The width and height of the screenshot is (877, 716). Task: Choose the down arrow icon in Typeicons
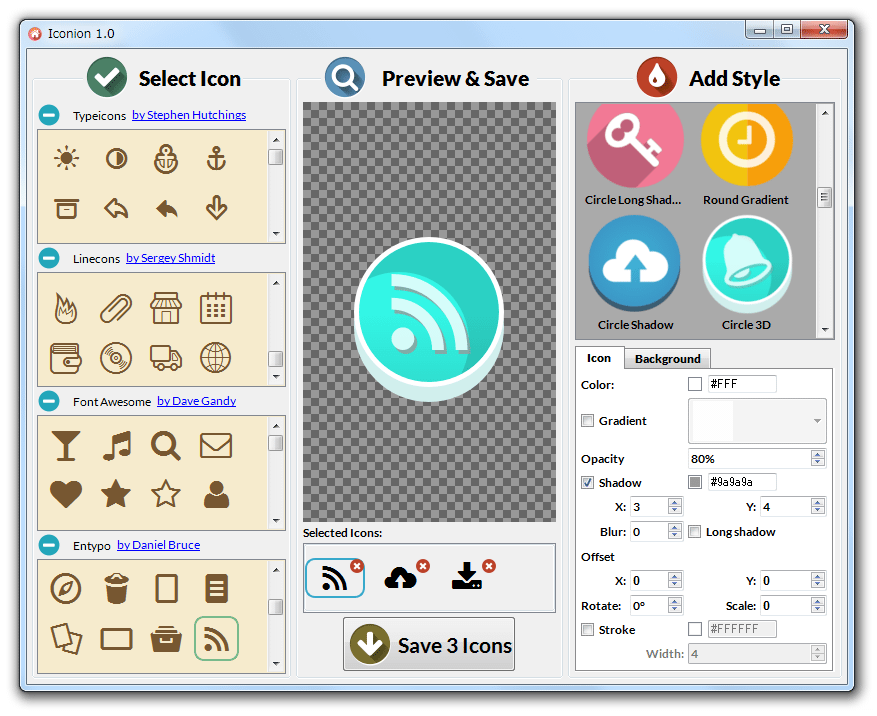216,208
